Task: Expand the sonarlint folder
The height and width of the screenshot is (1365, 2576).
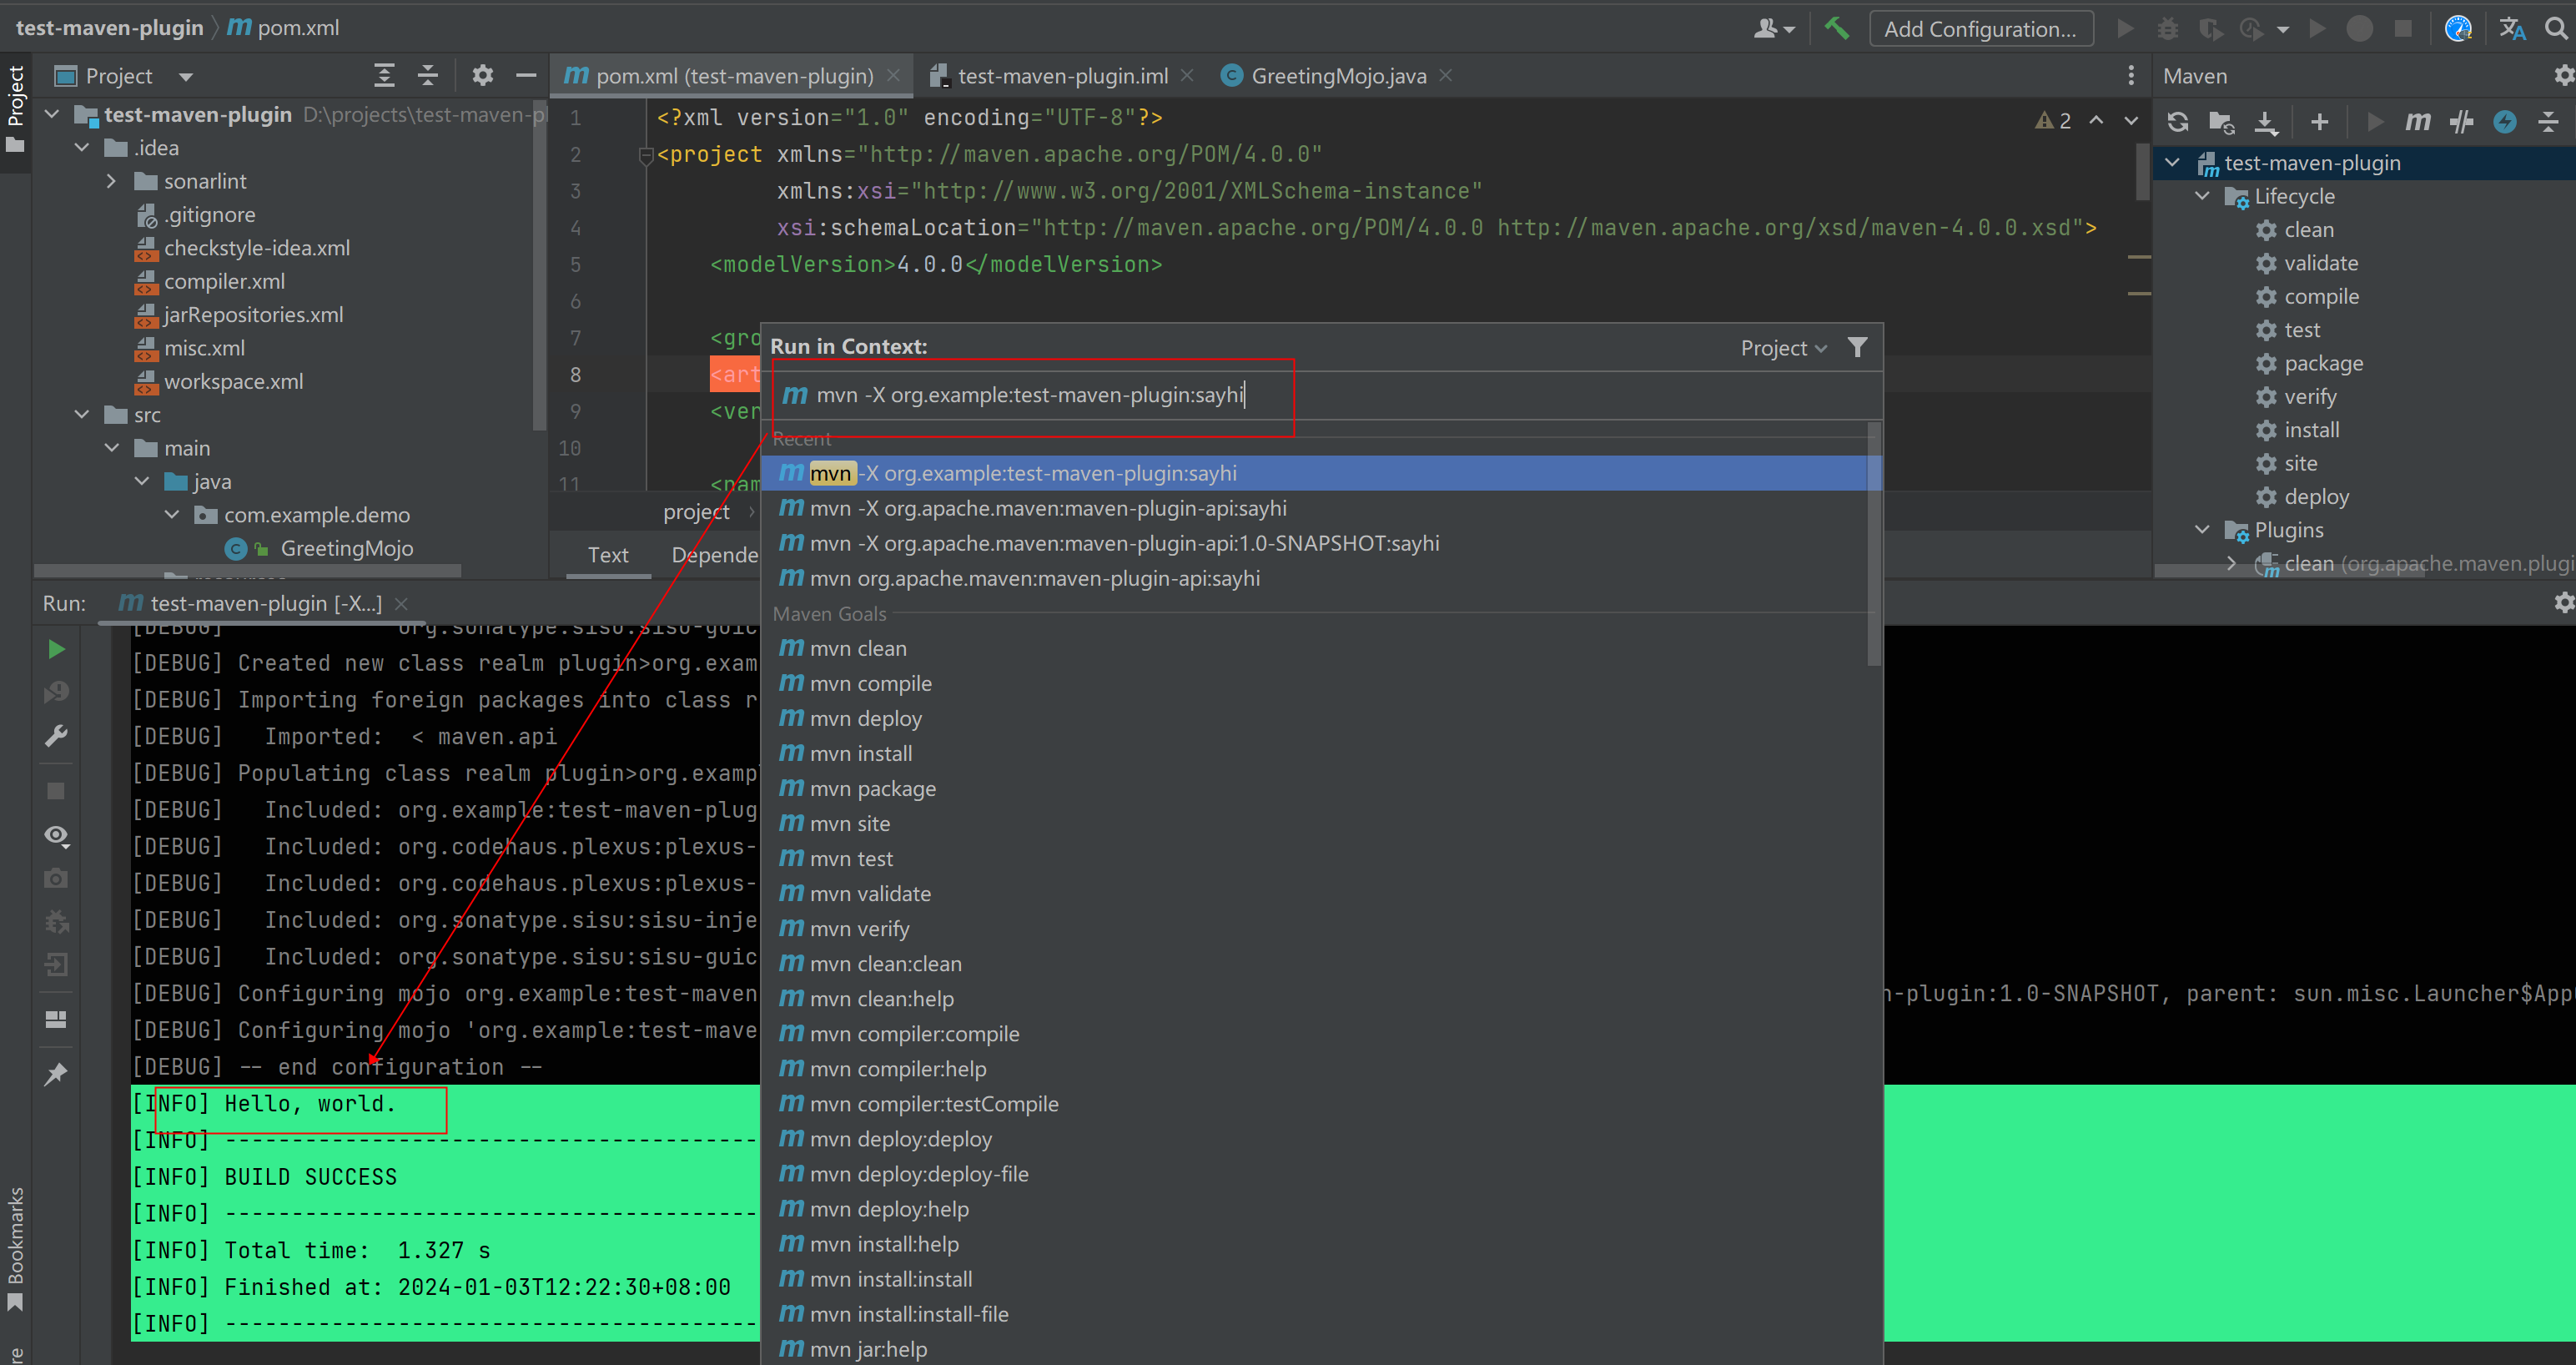Action: click(x=112, y=181)
